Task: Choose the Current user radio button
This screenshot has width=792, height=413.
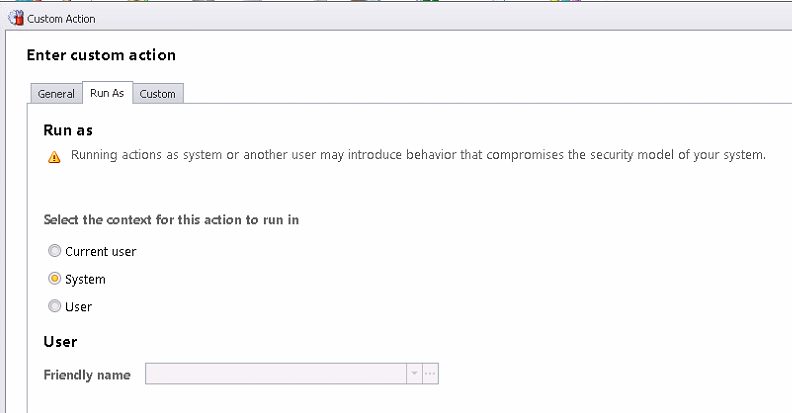Action: pos(54,250)
